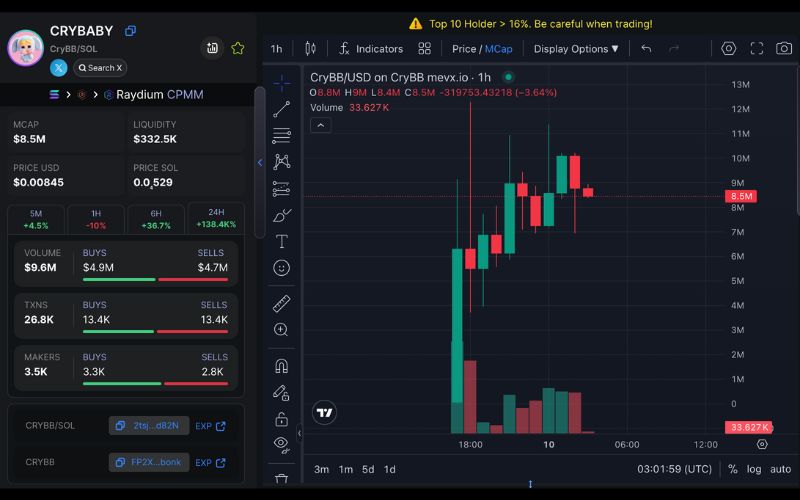Collapse the chart legend chevron
This screenshot has width=800, height=500.
pyautogui.click(x=320, y=125)
